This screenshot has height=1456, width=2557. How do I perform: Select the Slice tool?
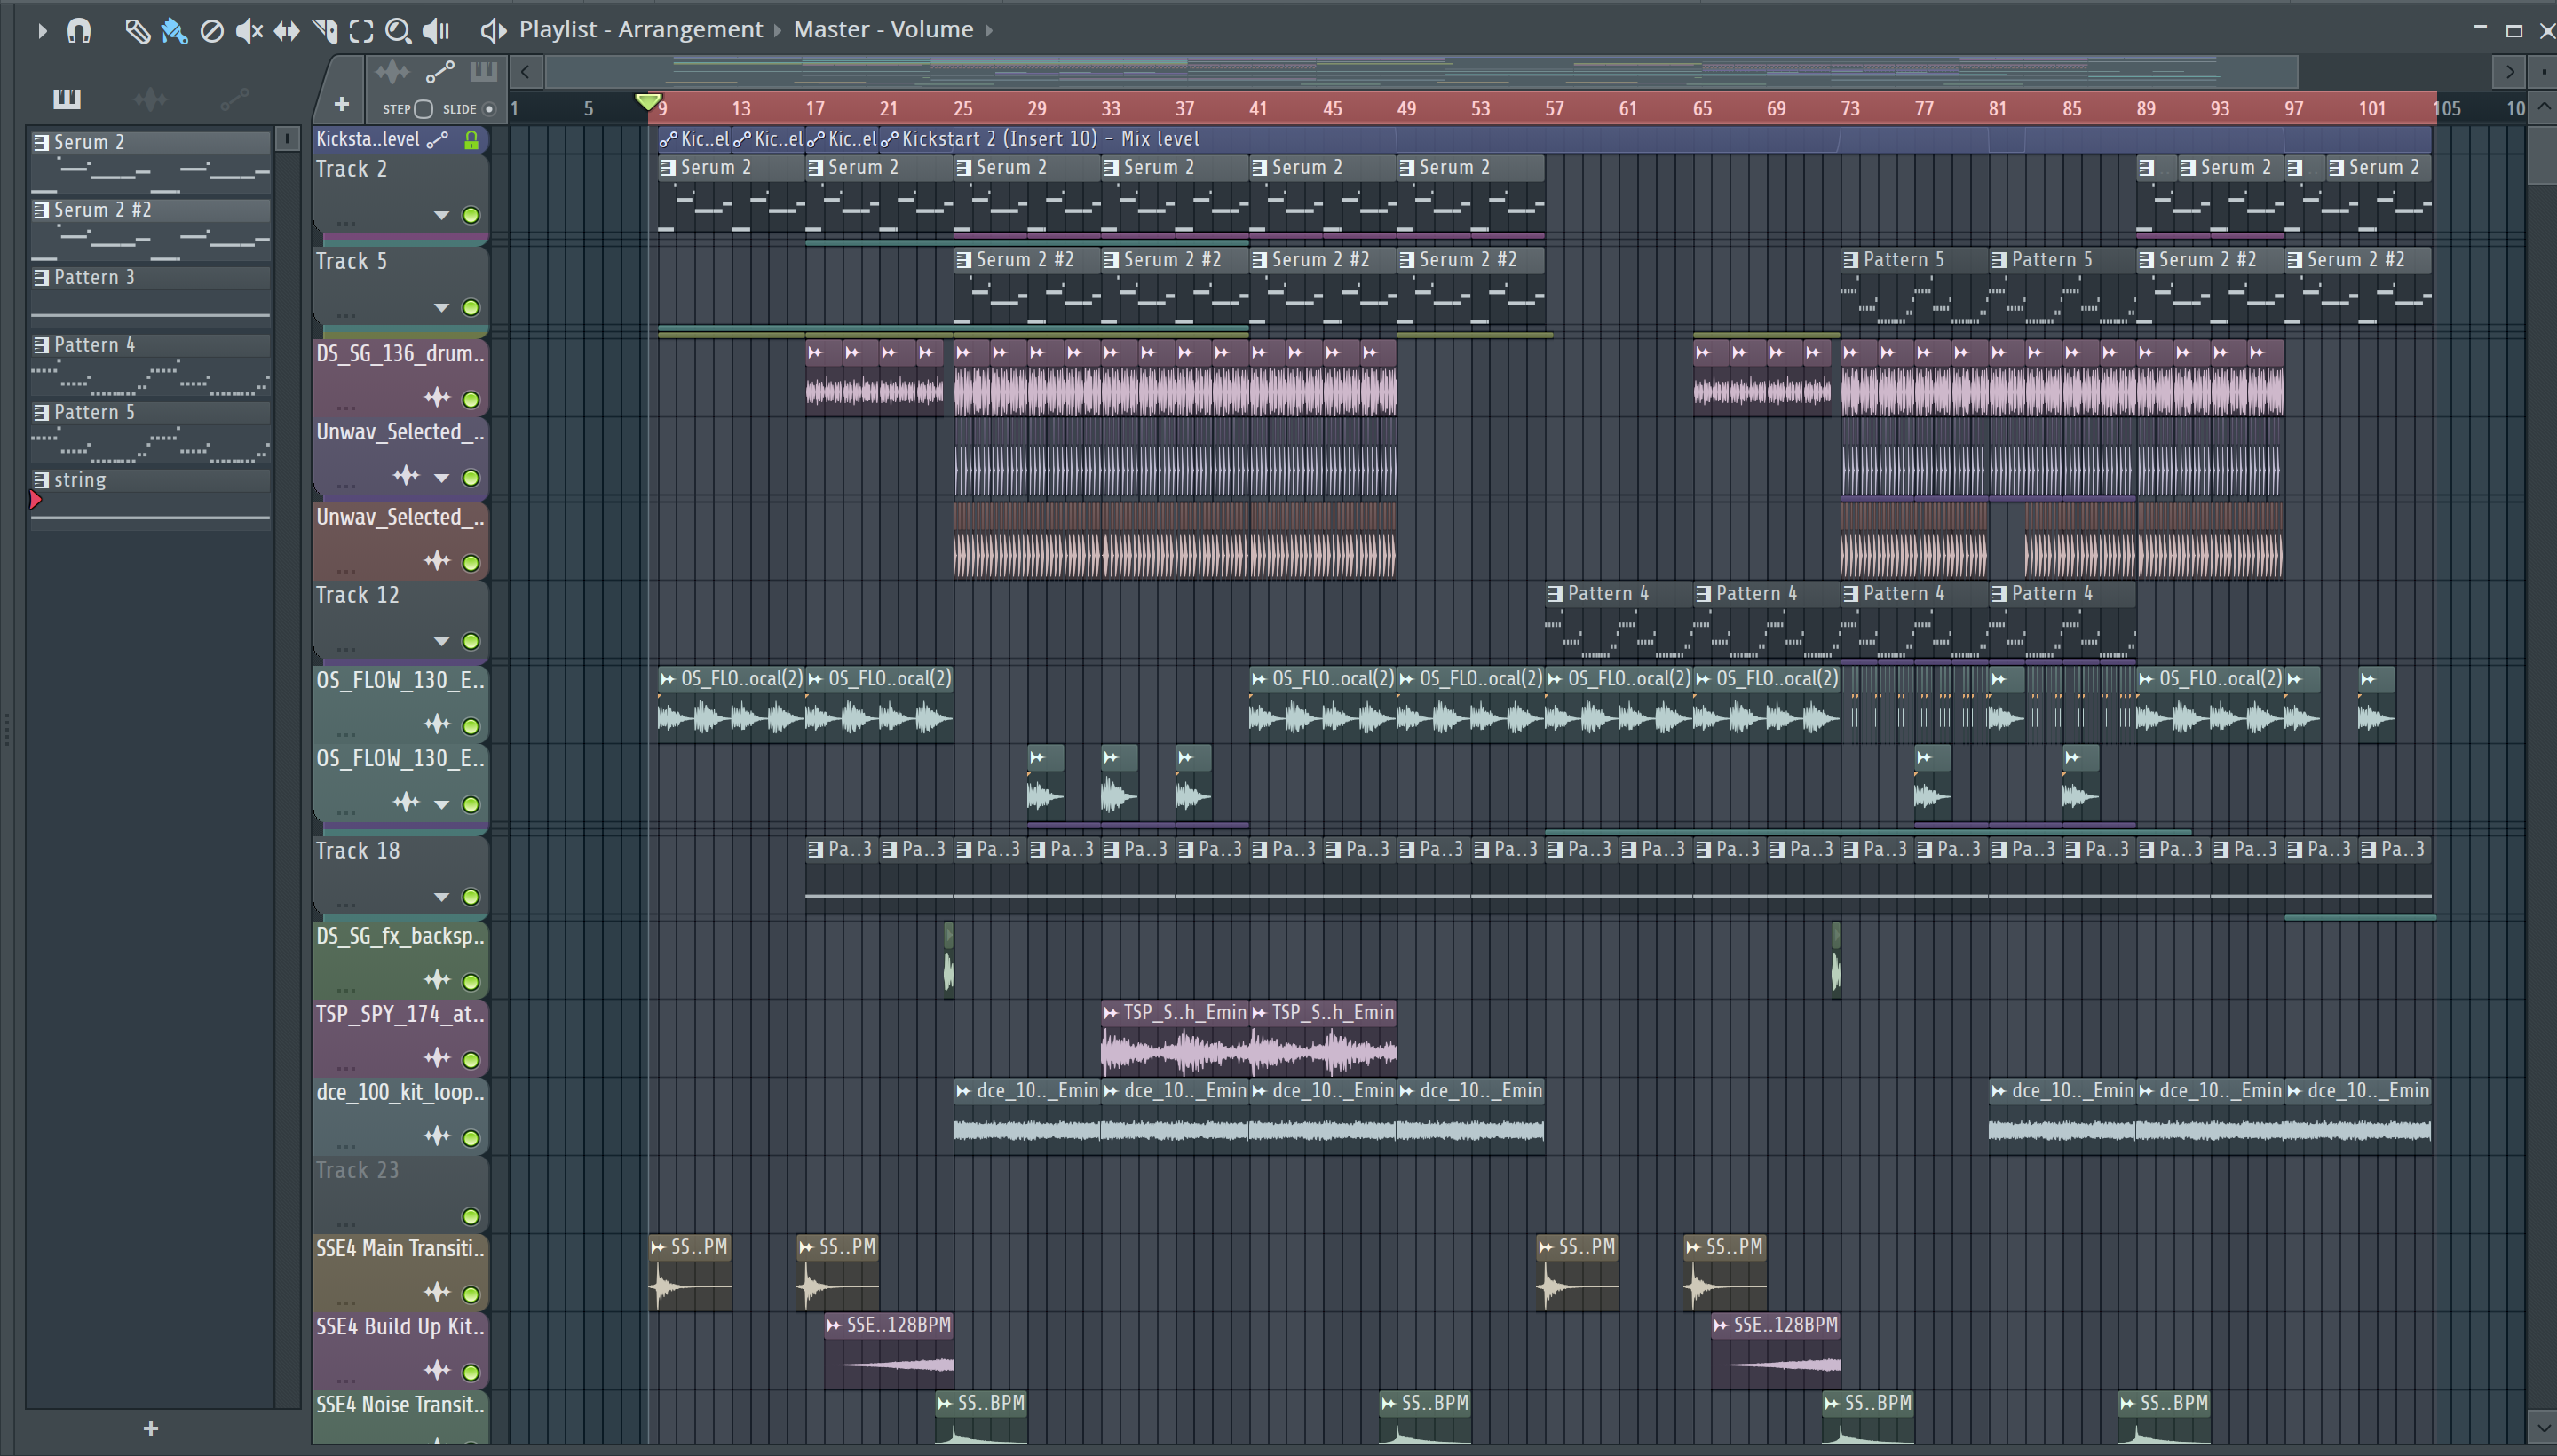click(x=324, y=31)
